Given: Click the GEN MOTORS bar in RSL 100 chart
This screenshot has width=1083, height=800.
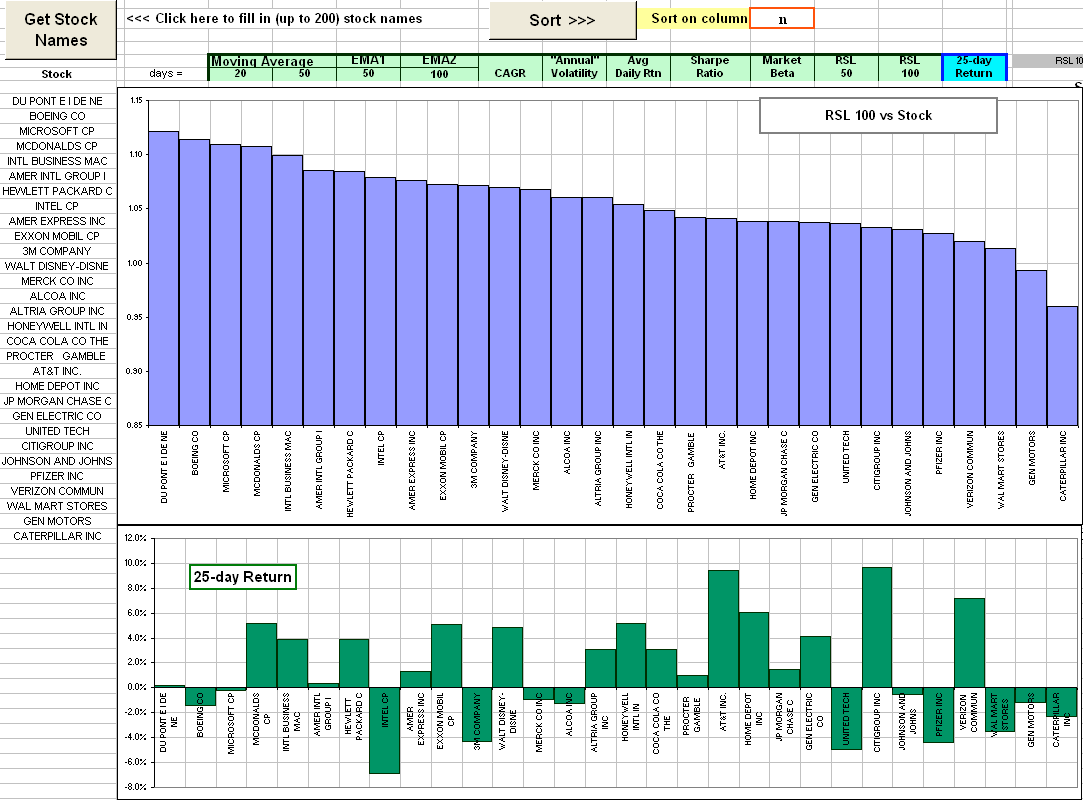Looking at the screenshot, I should (1031, 348).
